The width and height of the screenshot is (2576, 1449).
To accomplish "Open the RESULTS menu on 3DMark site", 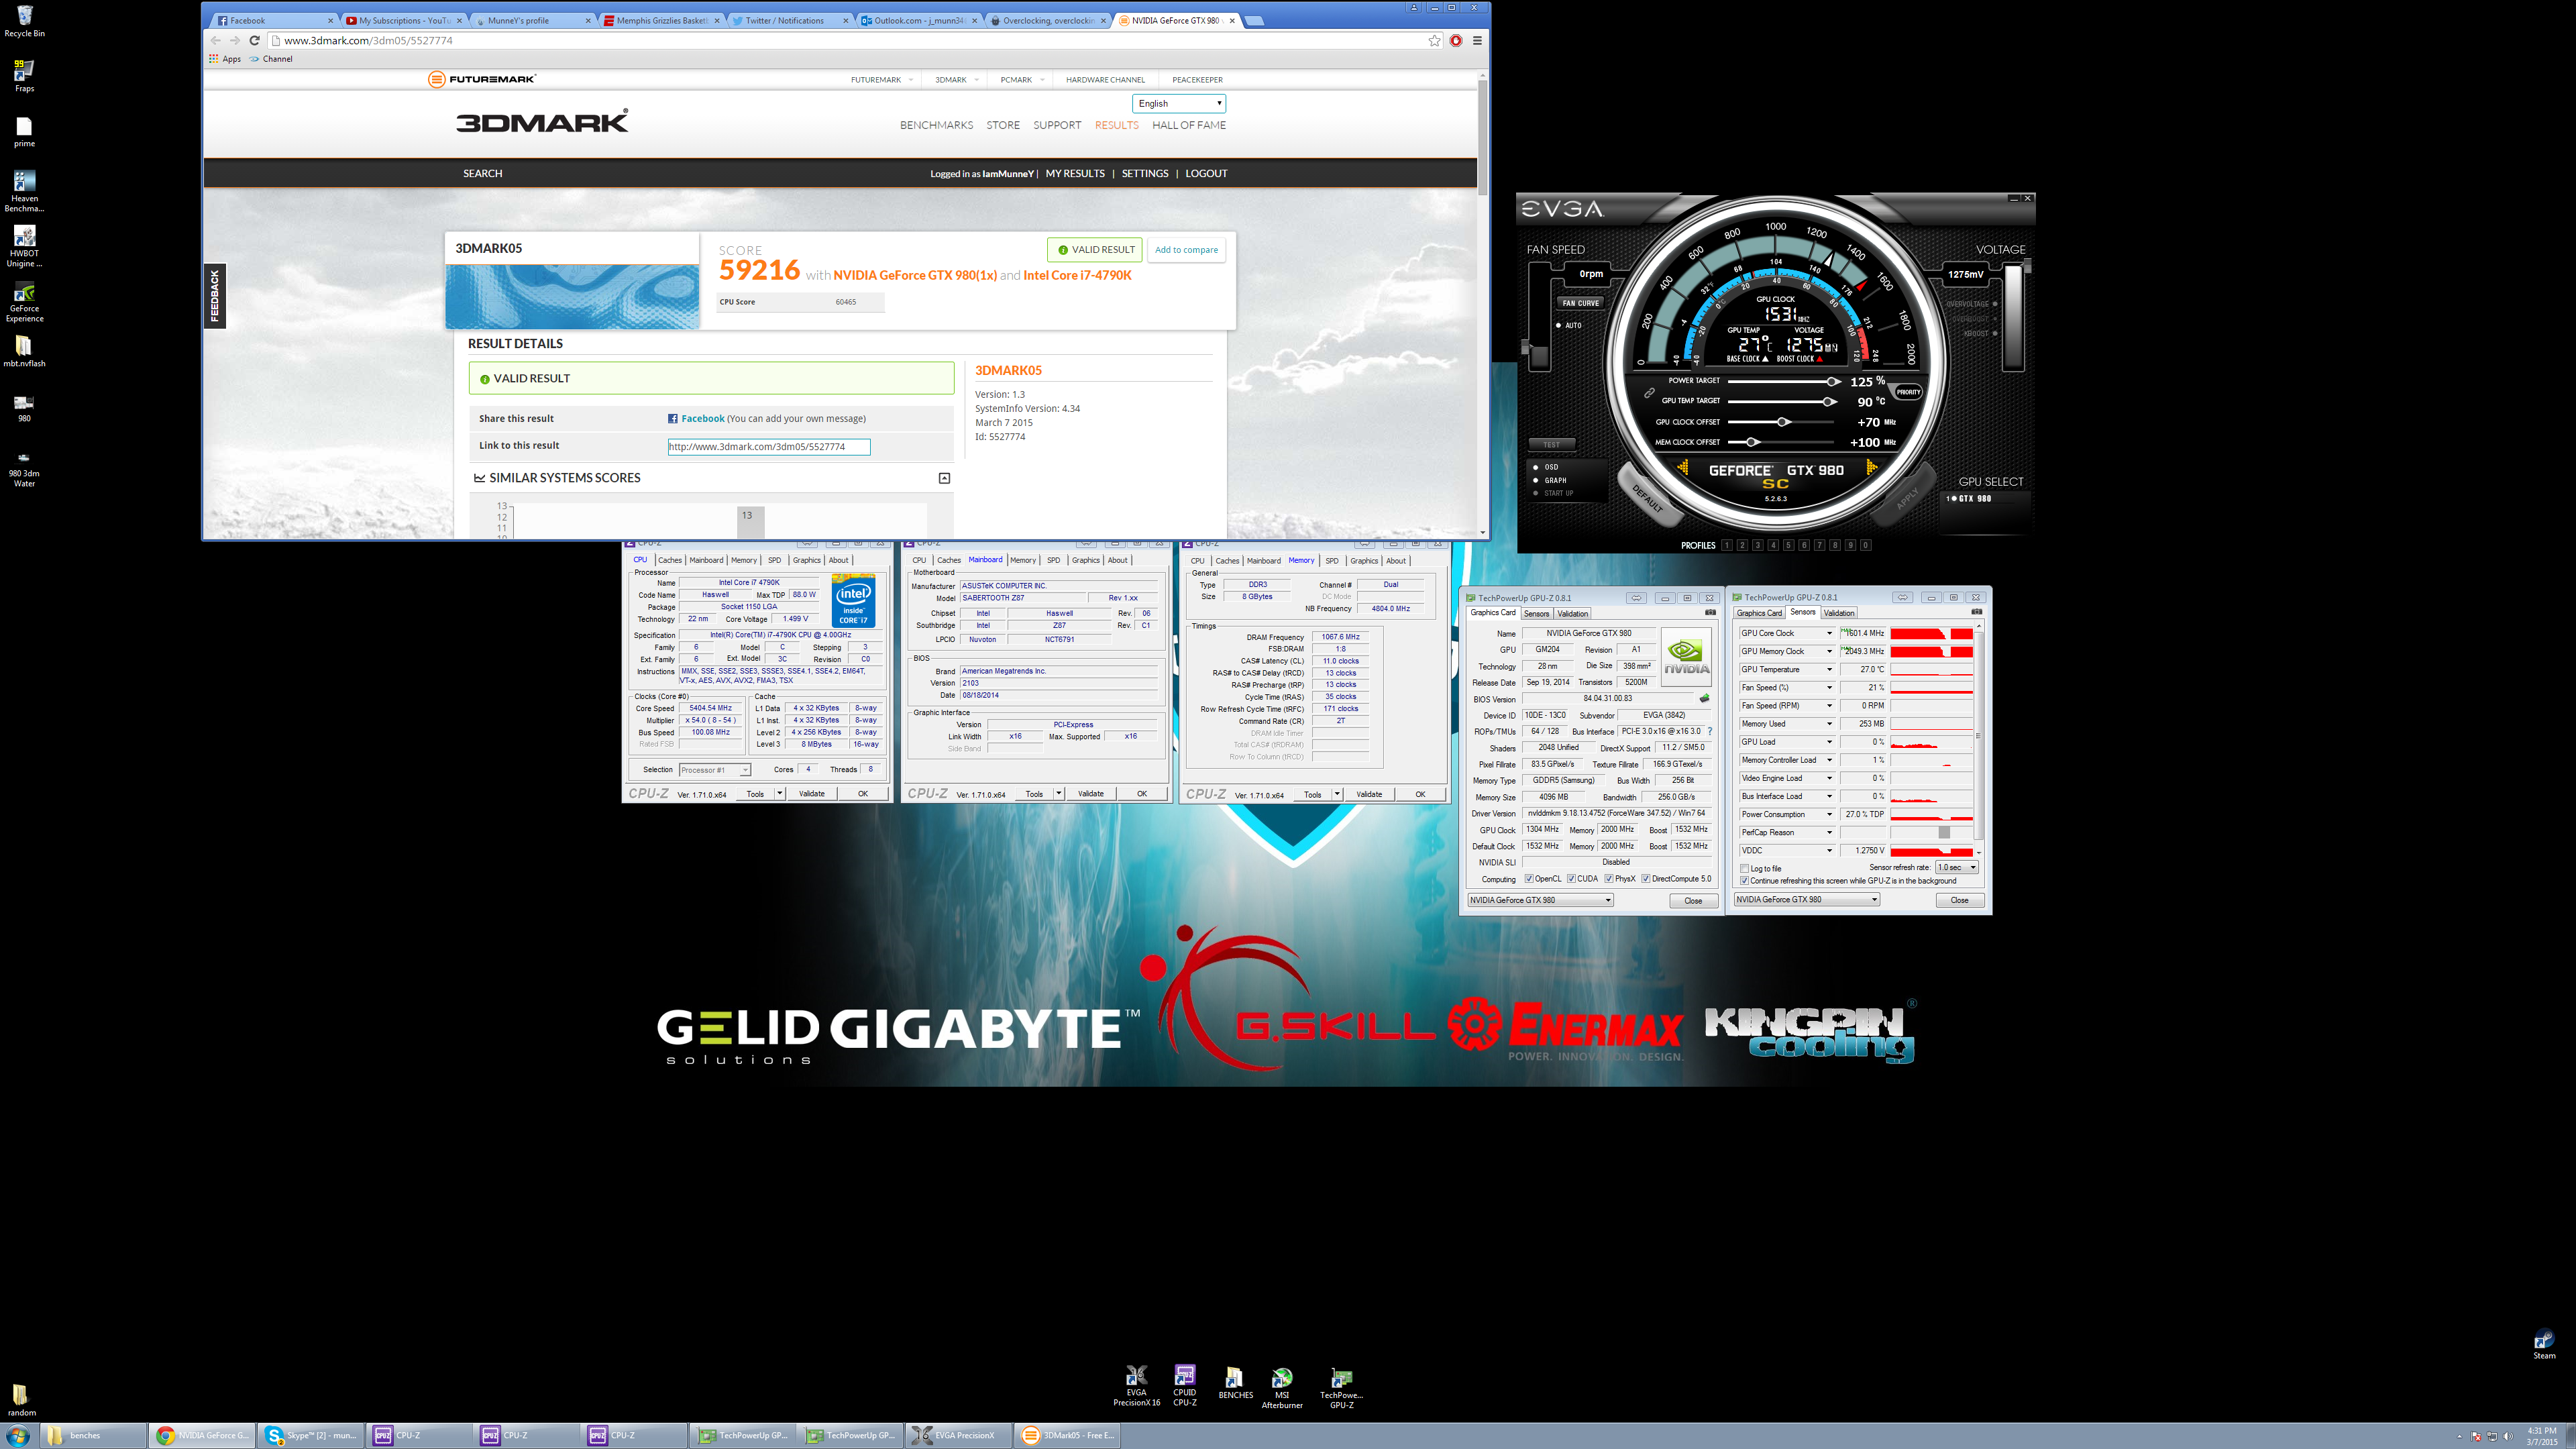I will point(1116,125).
